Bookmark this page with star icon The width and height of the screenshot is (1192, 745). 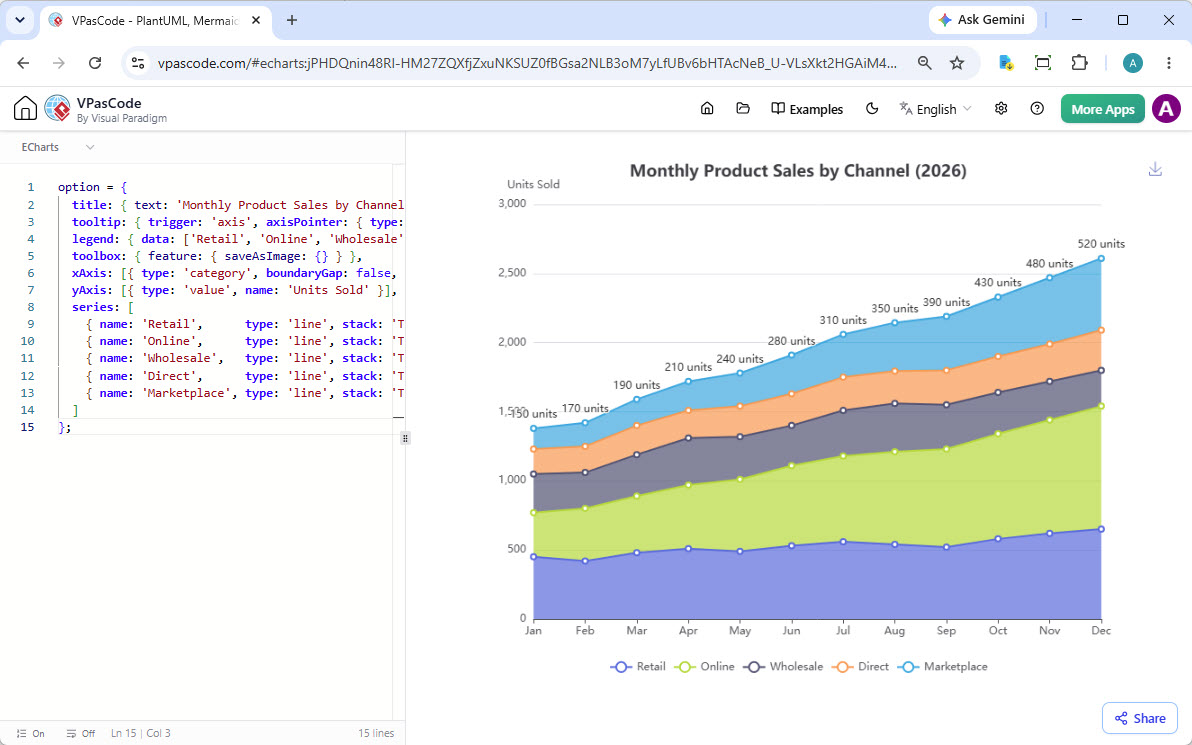tap(957, 63)
